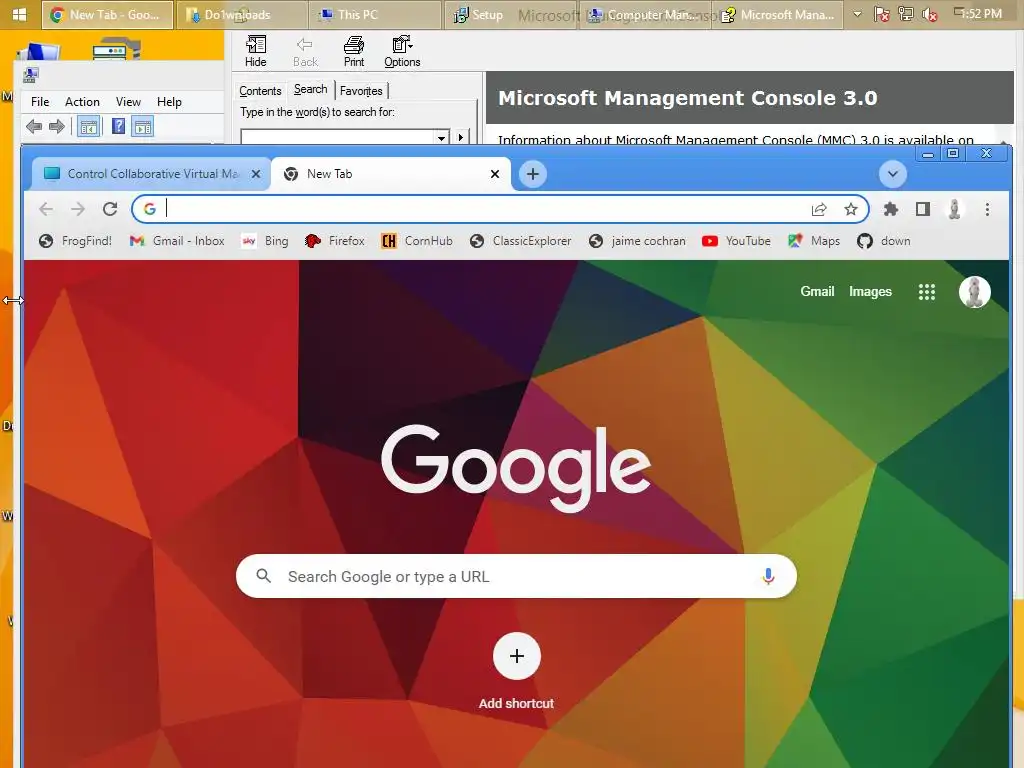Click Add shortcut plus button
This screenshot has height=768, width=1024.
pos(517,656)
